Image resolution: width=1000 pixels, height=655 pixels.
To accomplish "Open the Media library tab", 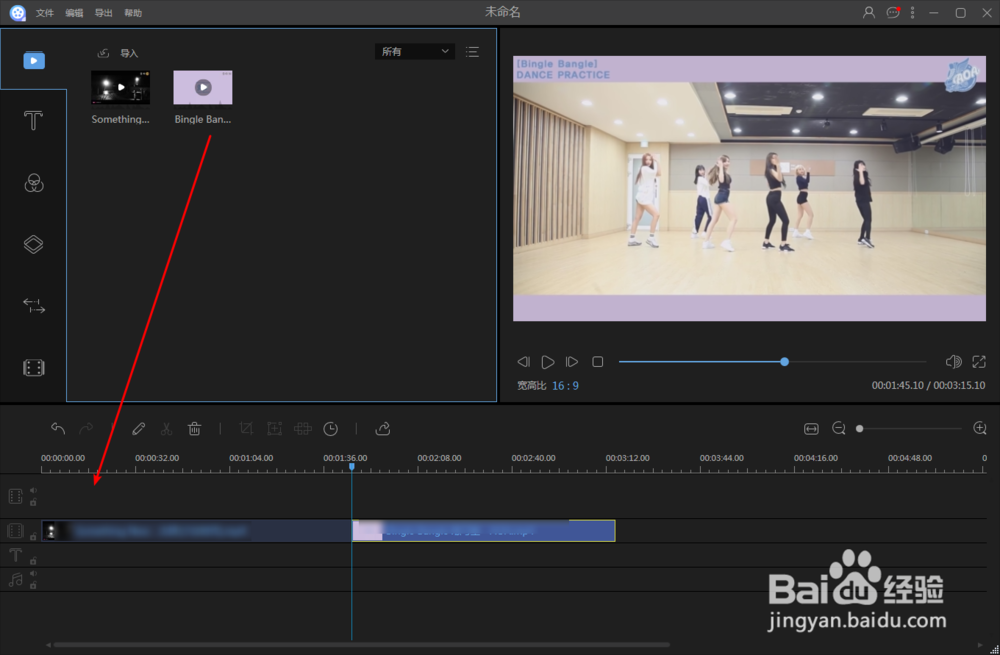I will [34, 61].
